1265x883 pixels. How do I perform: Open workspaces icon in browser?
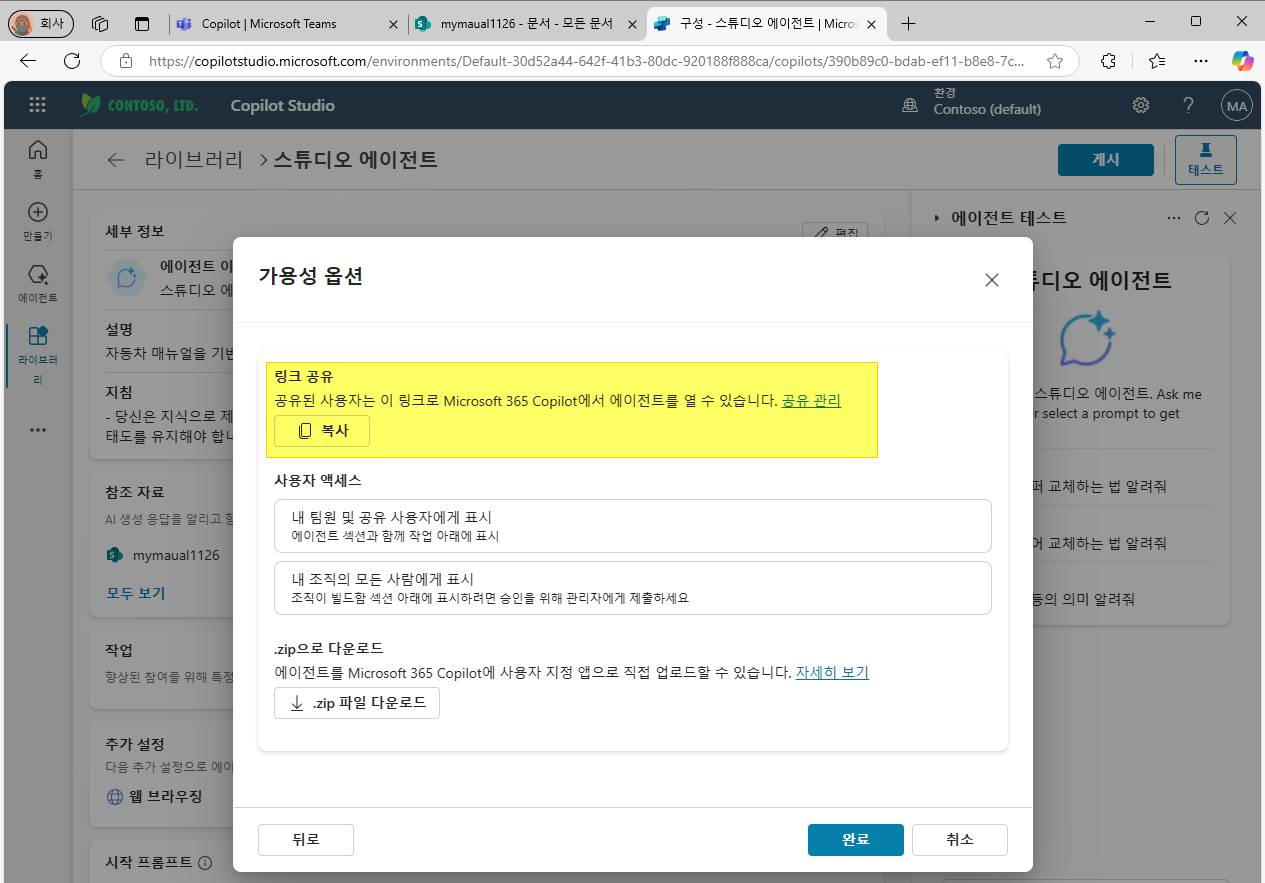click(x=99, y=23)
